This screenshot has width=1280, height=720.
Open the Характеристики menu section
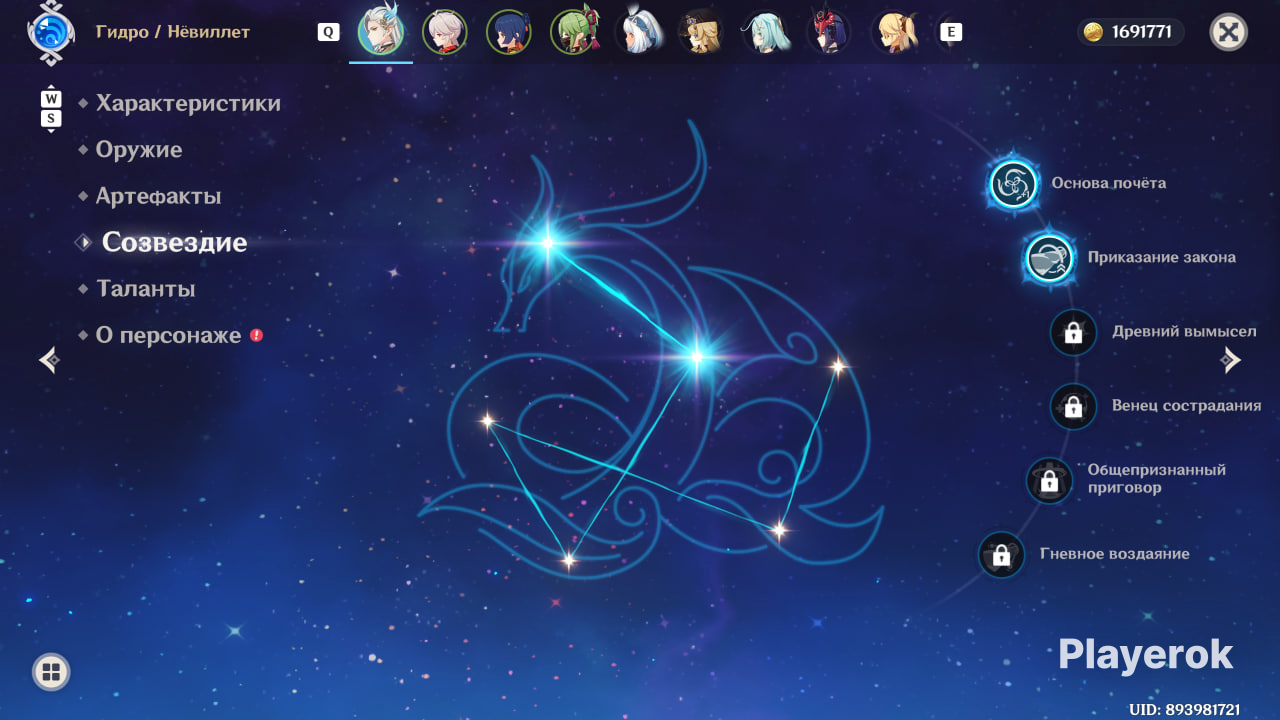coord(188,103)
